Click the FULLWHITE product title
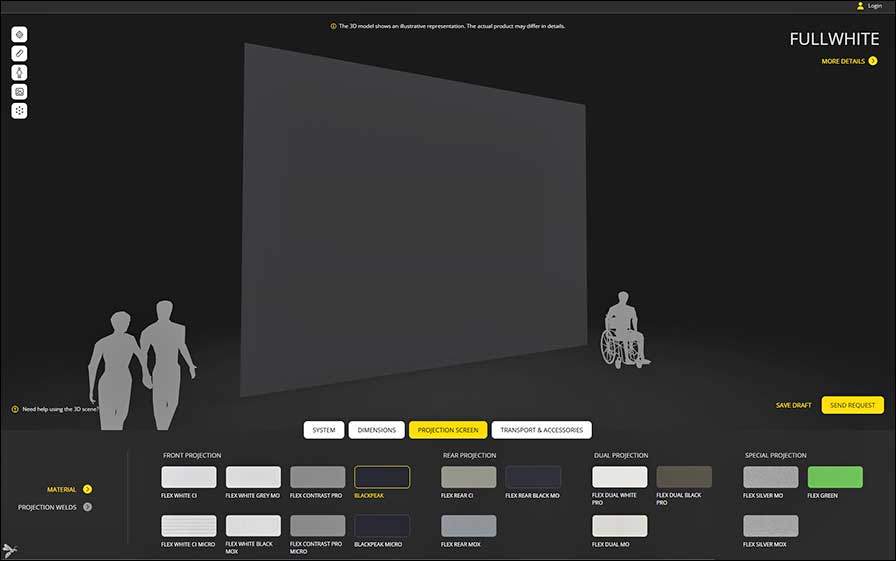 coord(834,39)
